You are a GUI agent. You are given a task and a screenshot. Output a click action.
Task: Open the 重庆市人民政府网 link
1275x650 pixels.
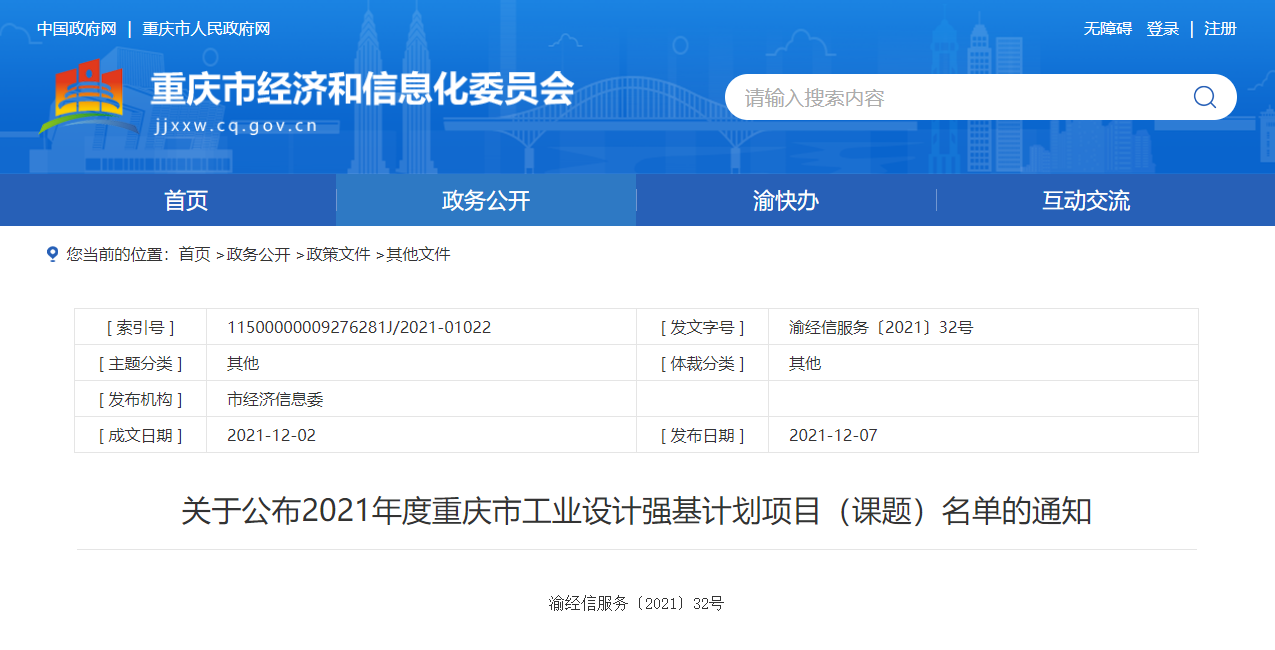(x=206, y=29)
